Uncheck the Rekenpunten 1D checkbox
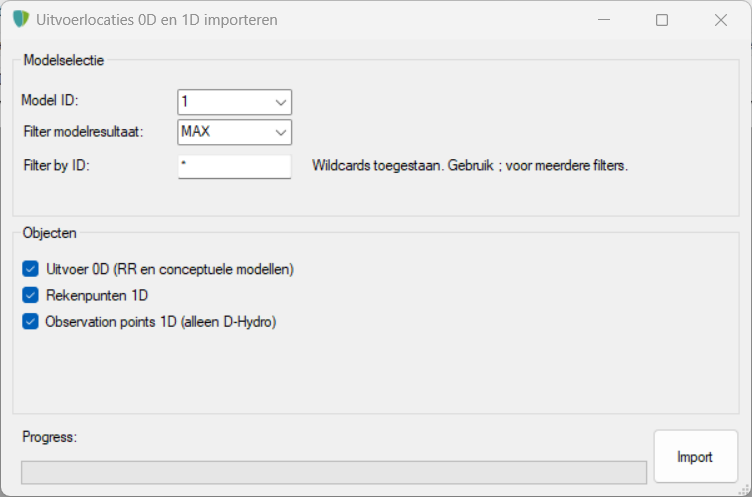The width and height of the screenshot is (752, 497). tap(30, 295)
